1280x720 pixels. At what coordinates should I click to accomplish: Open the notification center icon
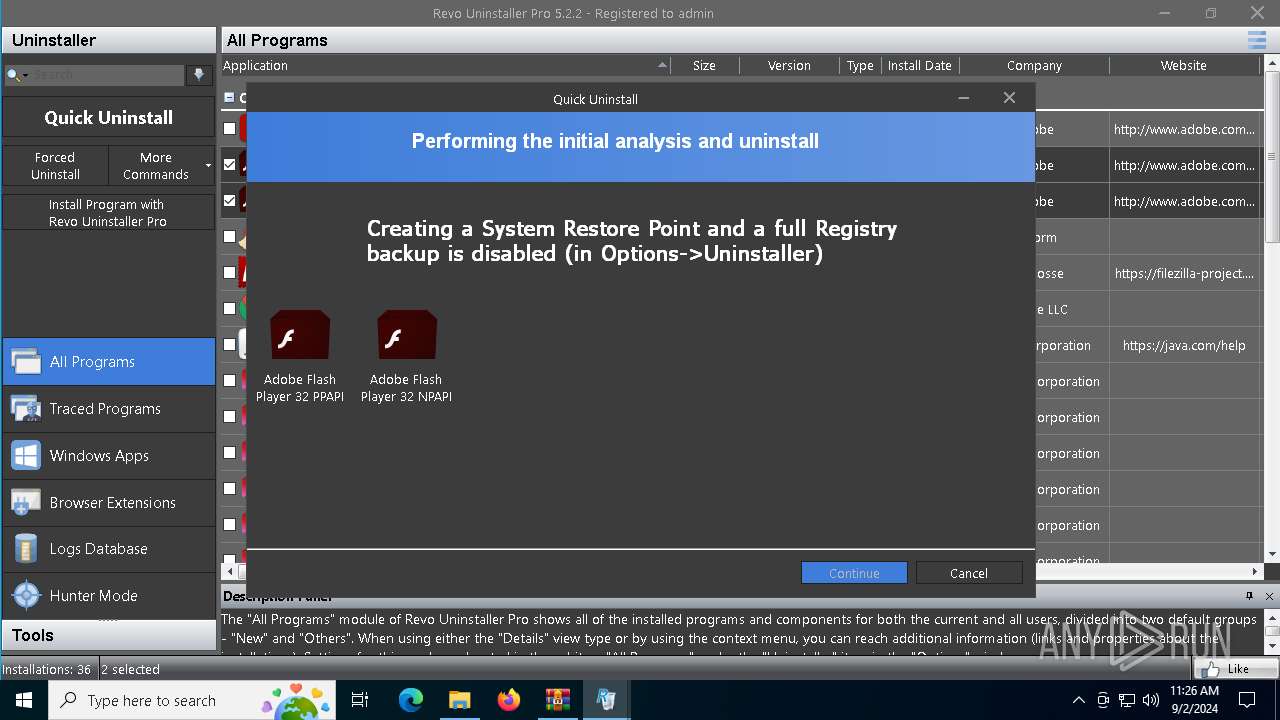pos(1247,700)
